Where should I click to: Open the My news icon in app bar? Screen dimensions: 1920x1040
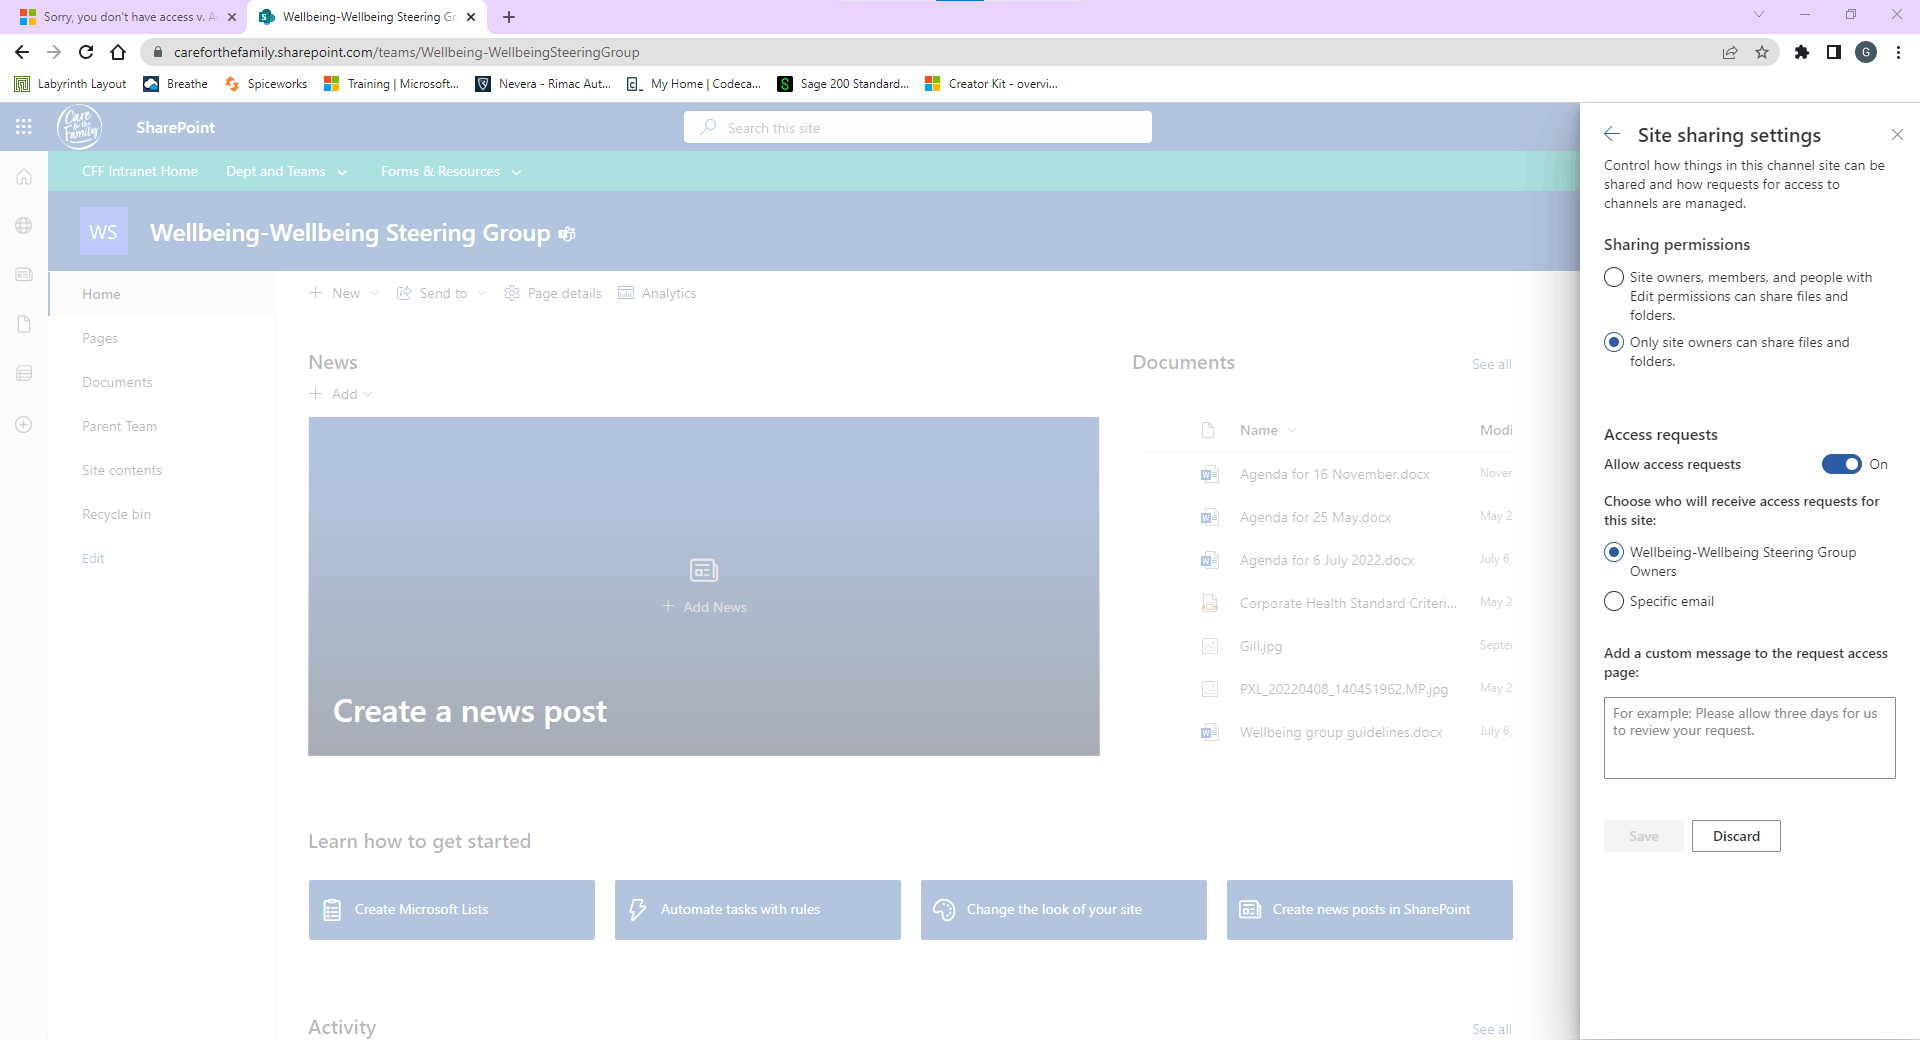click(x=24, y=274)
